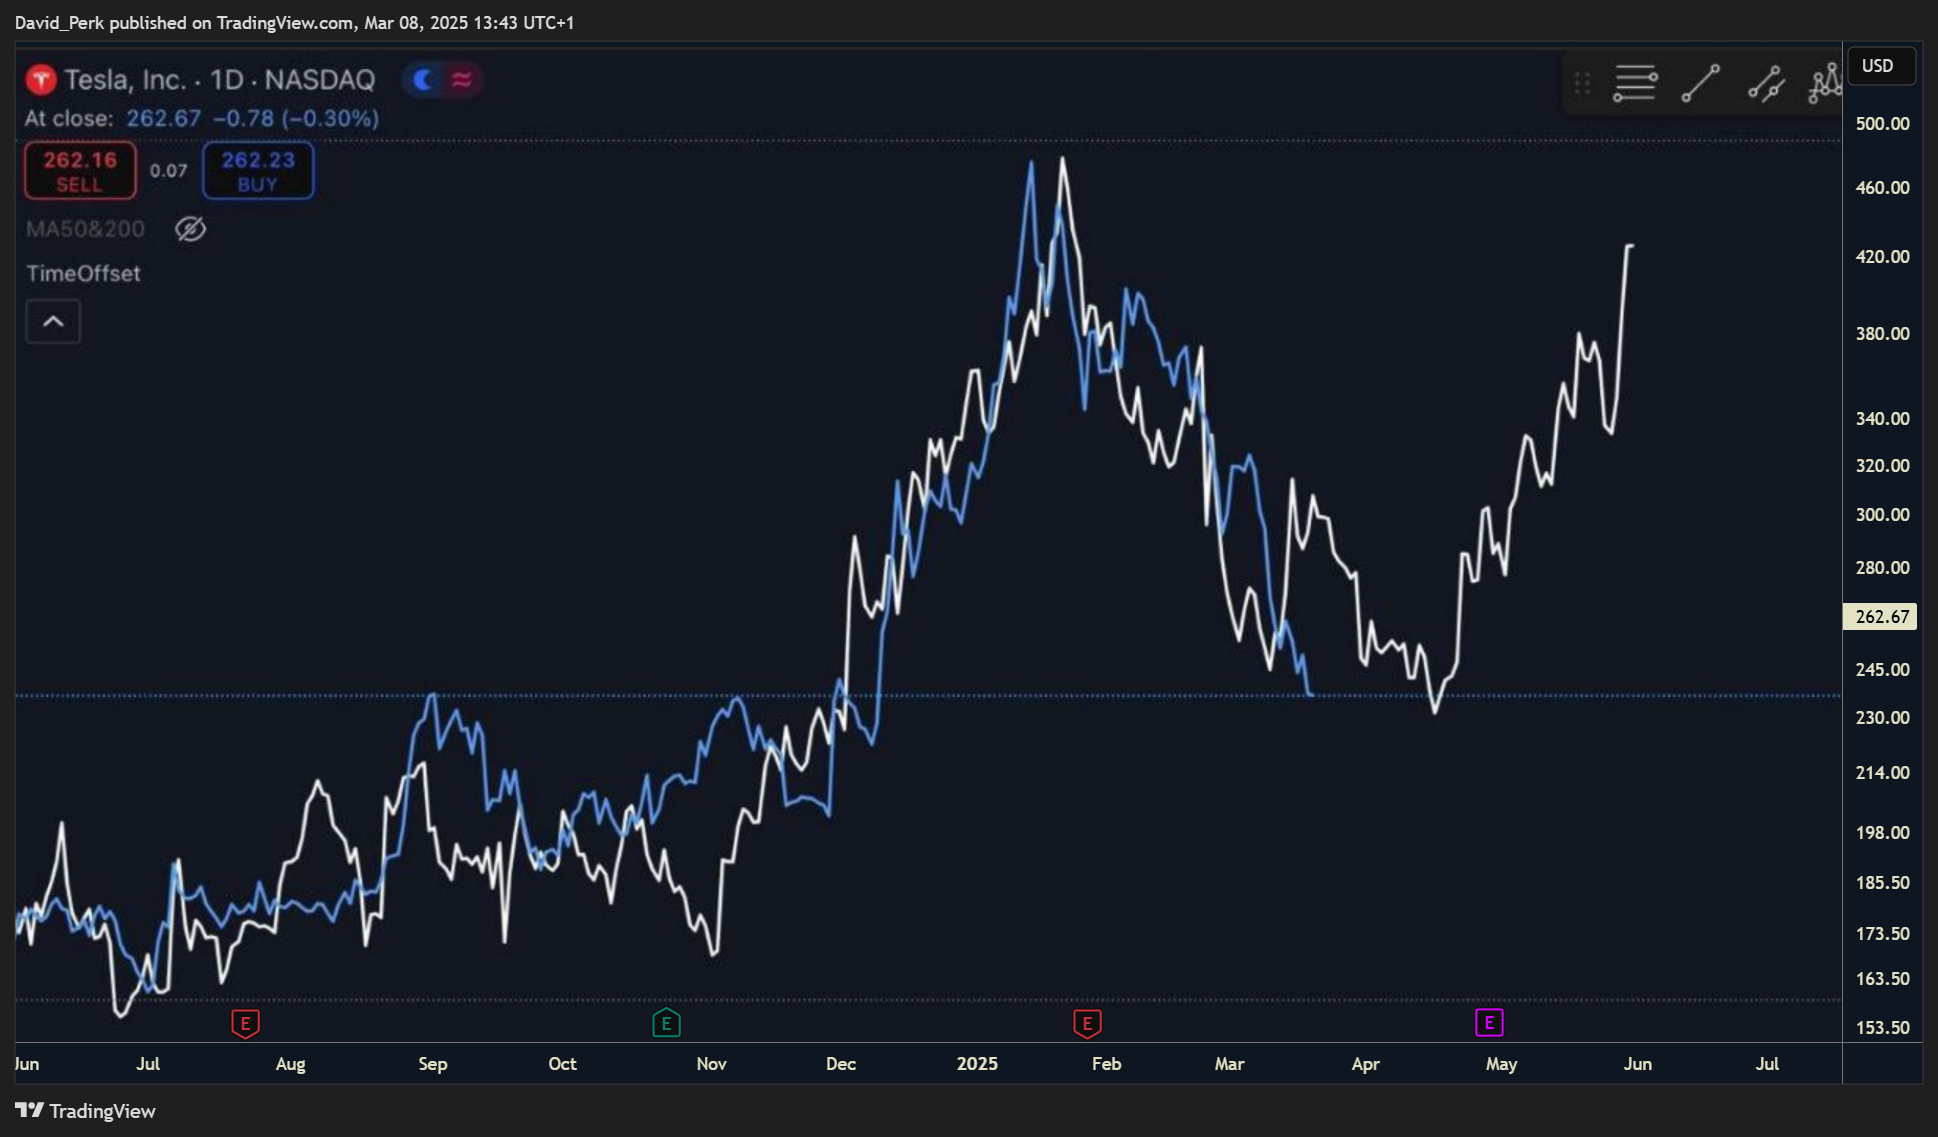This screenshot has width=1938, height=1137.
Task: Click the Apr label on time axis
Action: tap(1365, 1064)
